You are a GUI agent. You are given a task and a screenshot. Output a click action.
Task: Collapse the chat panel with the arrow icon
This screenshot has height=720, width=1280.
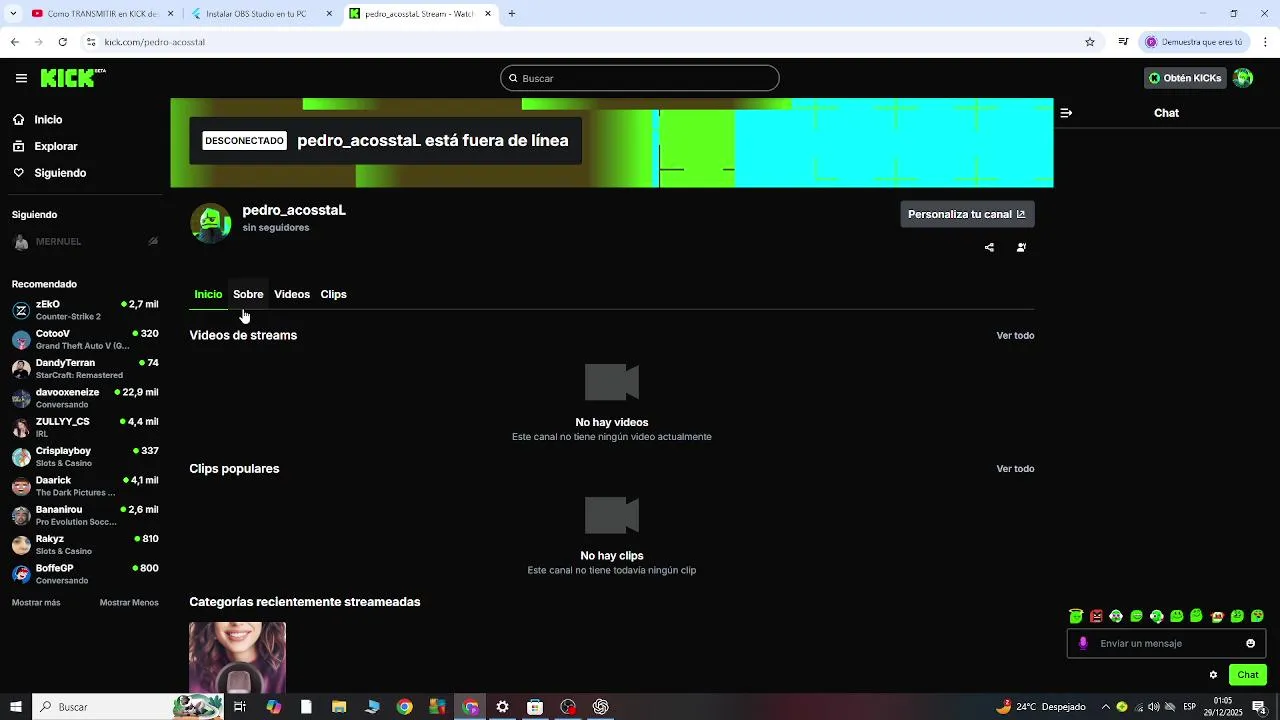point(1066,113)
